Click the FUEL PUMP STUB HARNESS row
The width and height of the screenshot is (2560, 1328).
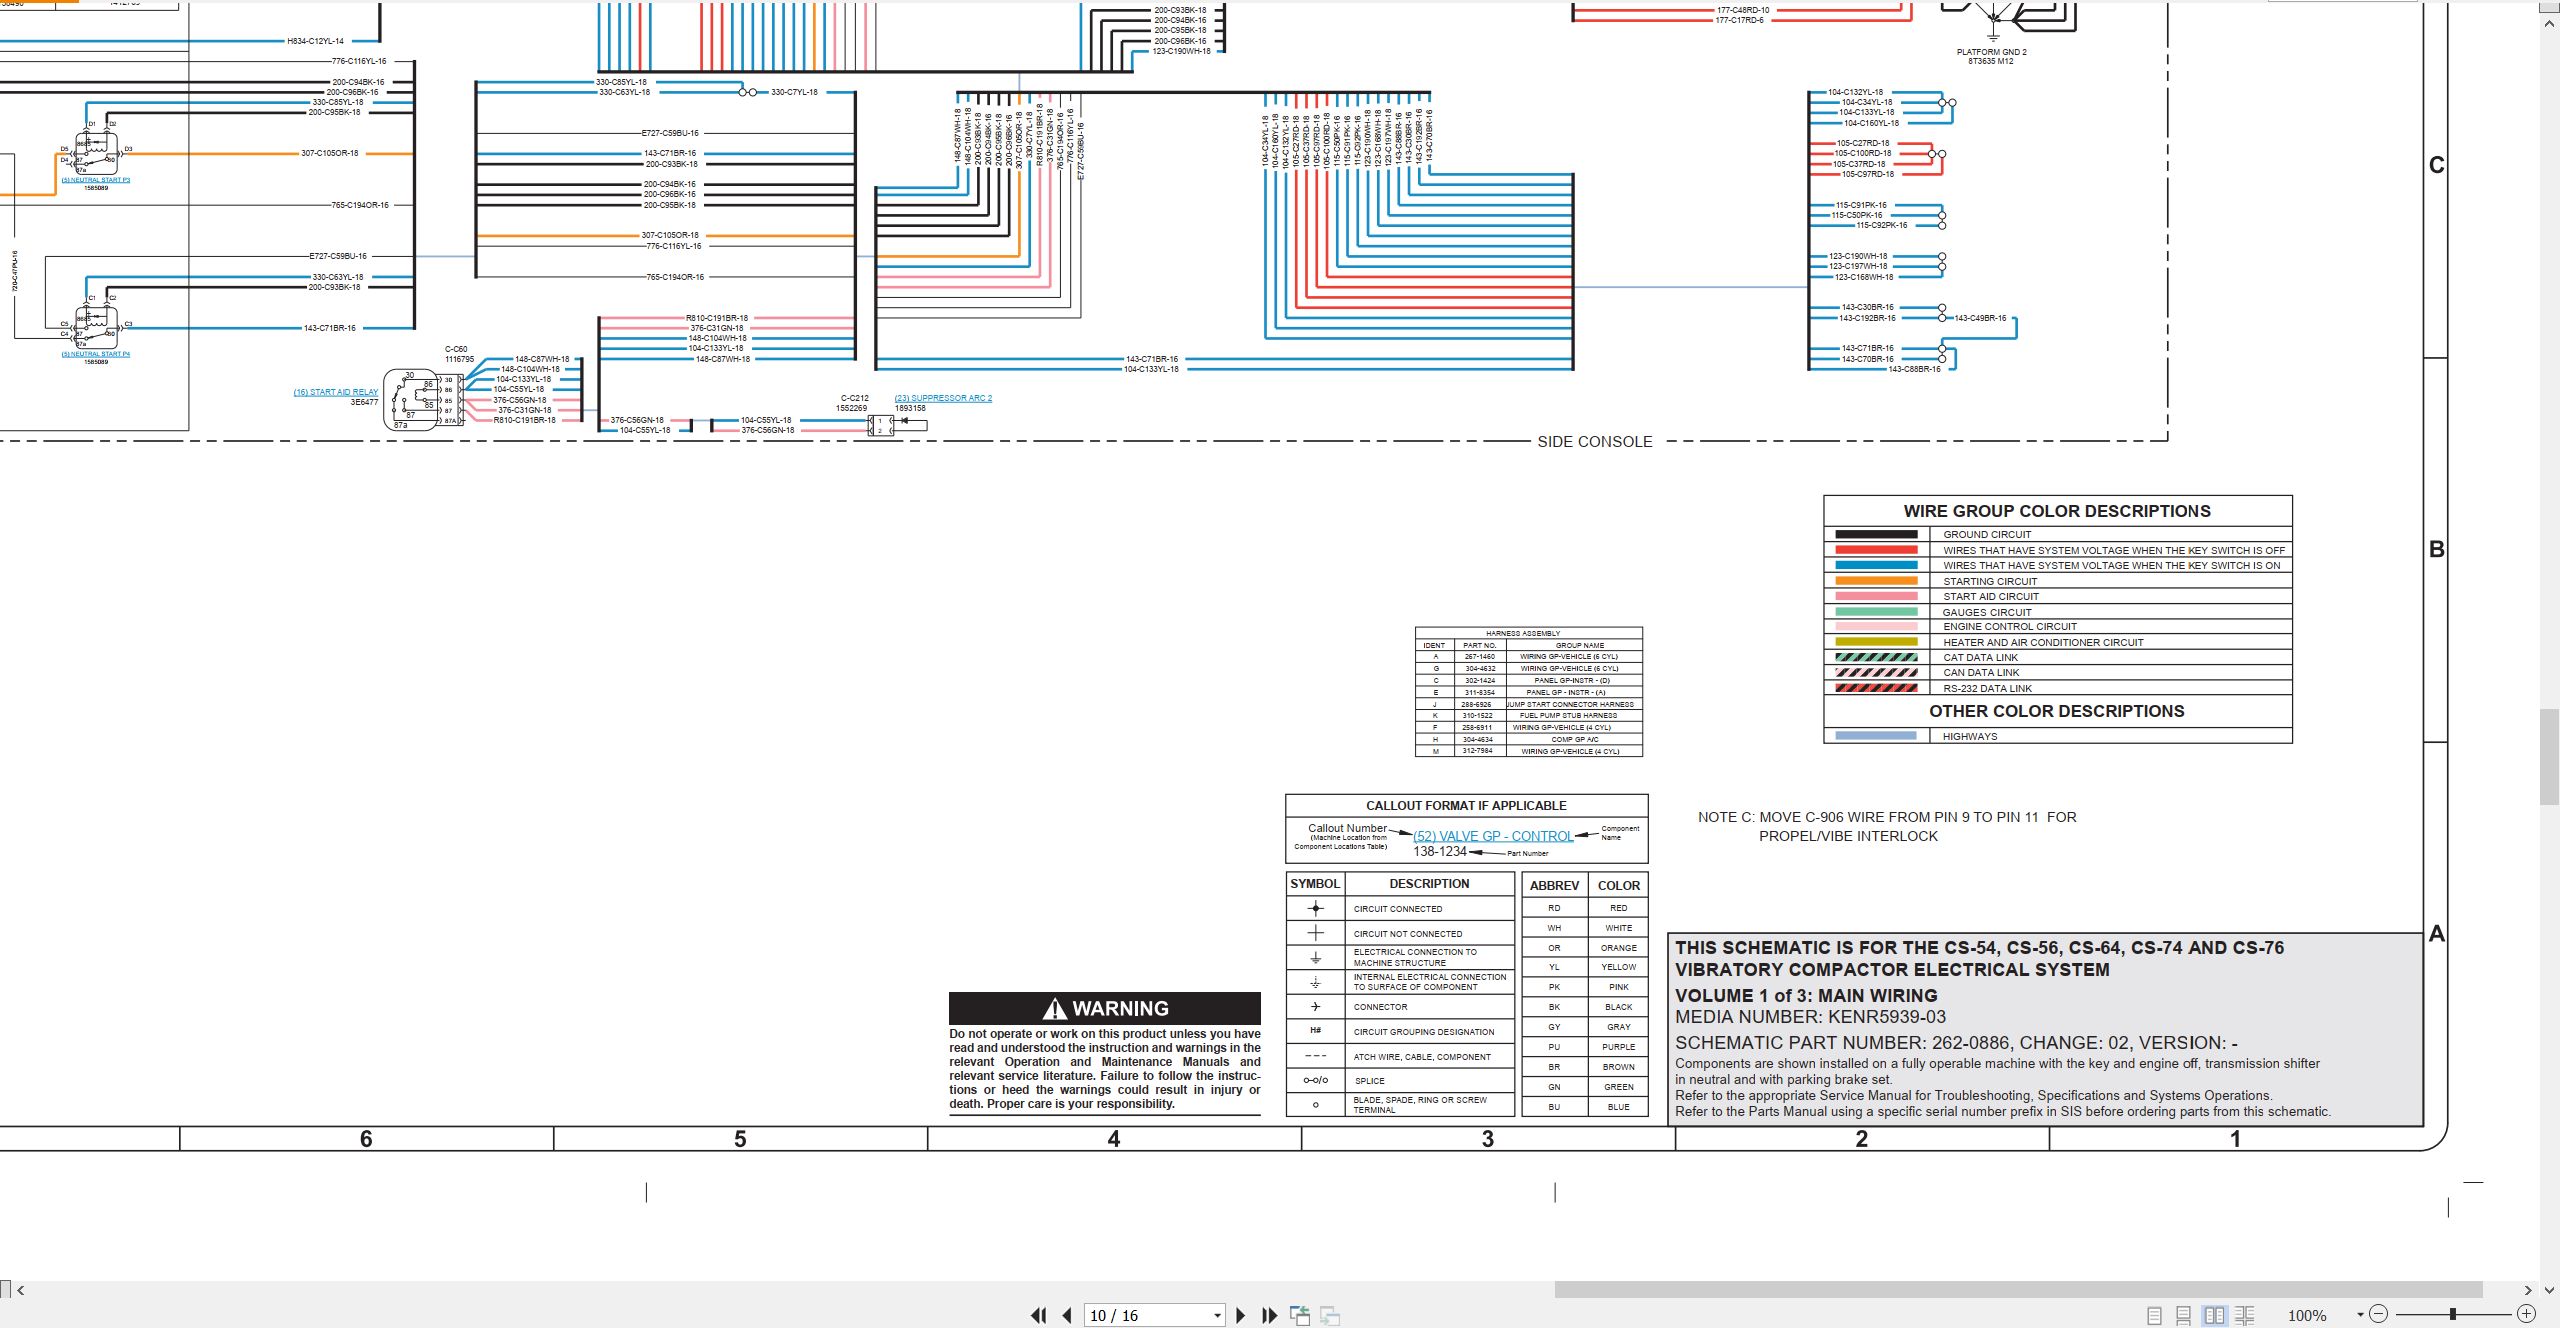tap(1529, 716)
